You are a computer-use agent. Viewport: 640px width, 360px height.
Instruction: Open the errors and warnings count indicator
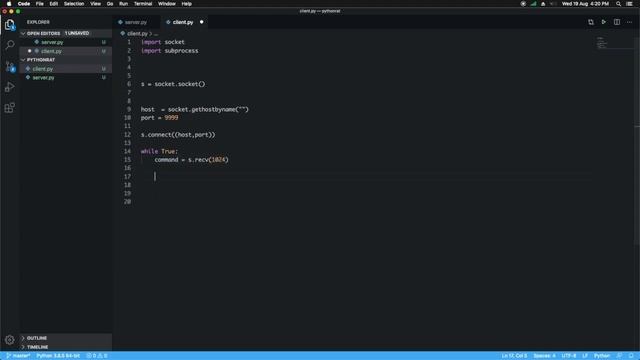(x=97, y=356)
